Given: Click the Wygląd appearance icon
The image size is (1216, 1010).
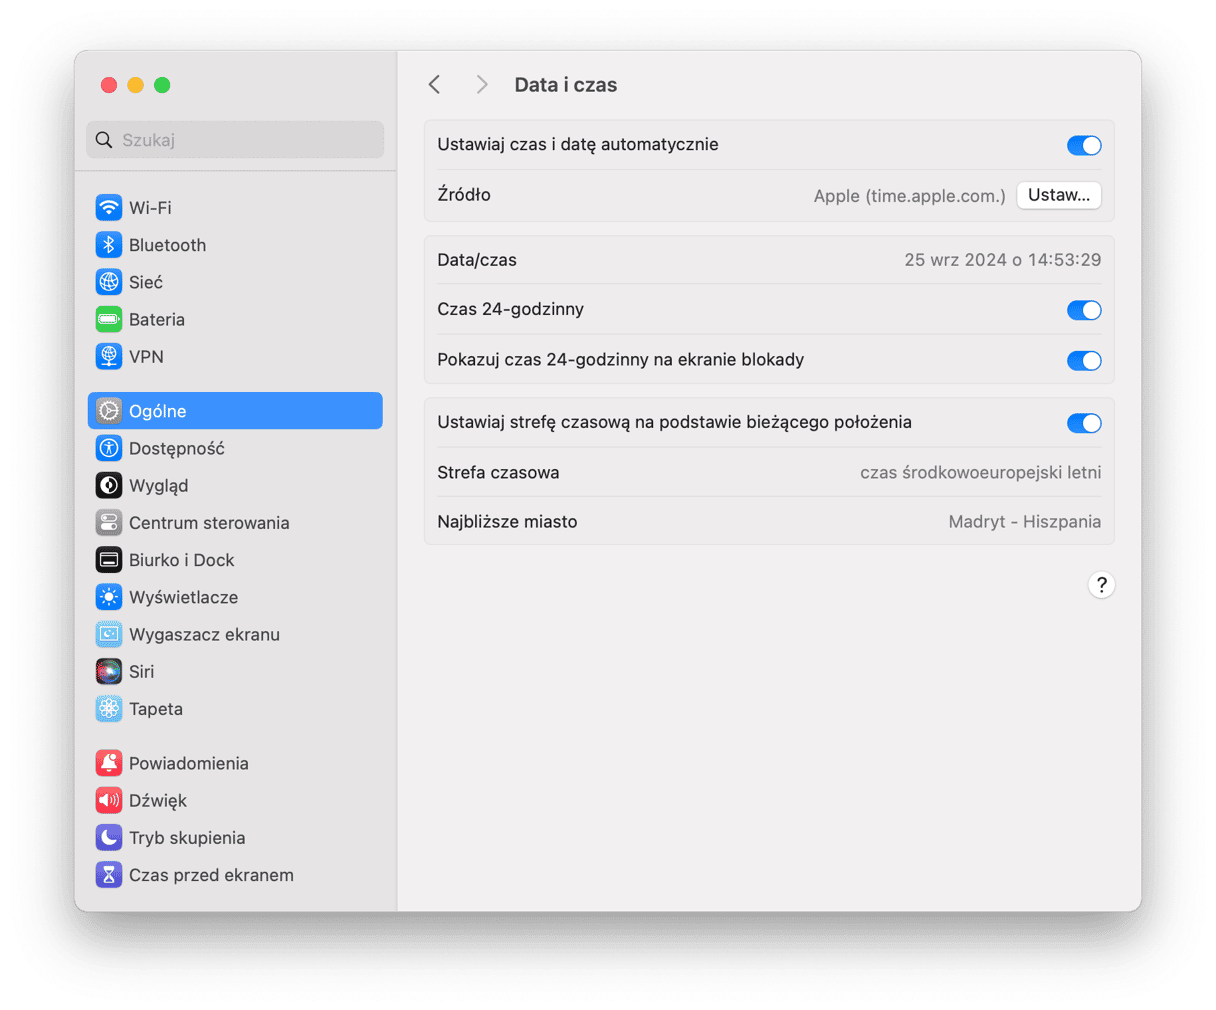Looking at the screenshot, I should point(109,486).
